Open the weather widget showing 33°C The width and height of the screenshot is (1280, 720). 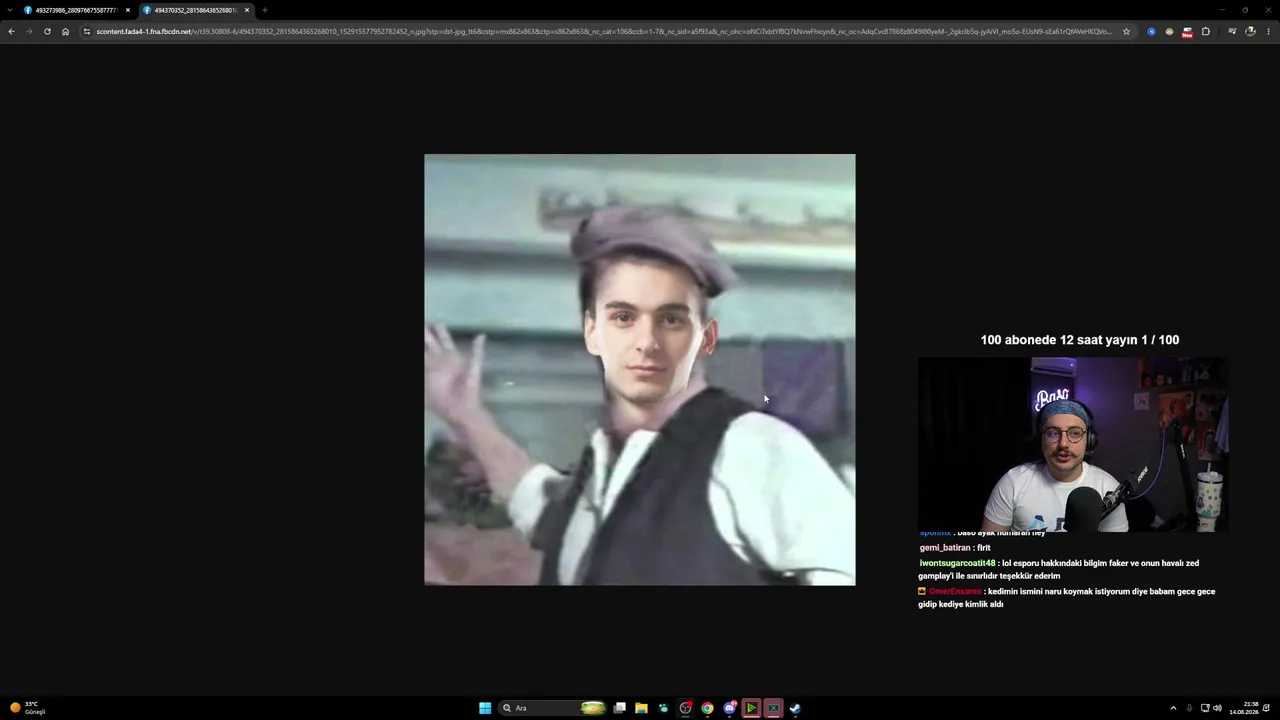(29, 708)
